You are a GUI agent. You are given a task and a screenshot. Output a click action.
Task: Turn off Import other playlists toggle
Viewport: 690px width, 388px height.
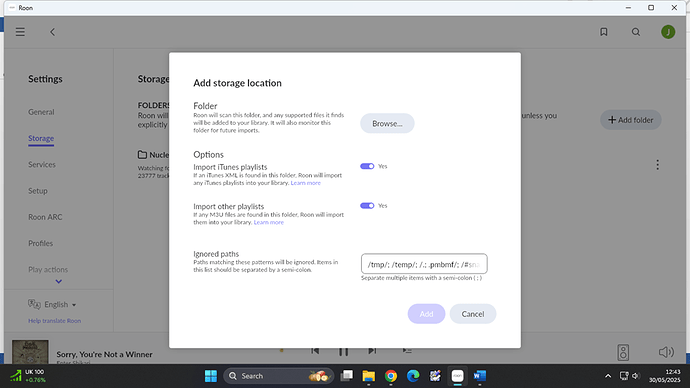pos(367,205)
